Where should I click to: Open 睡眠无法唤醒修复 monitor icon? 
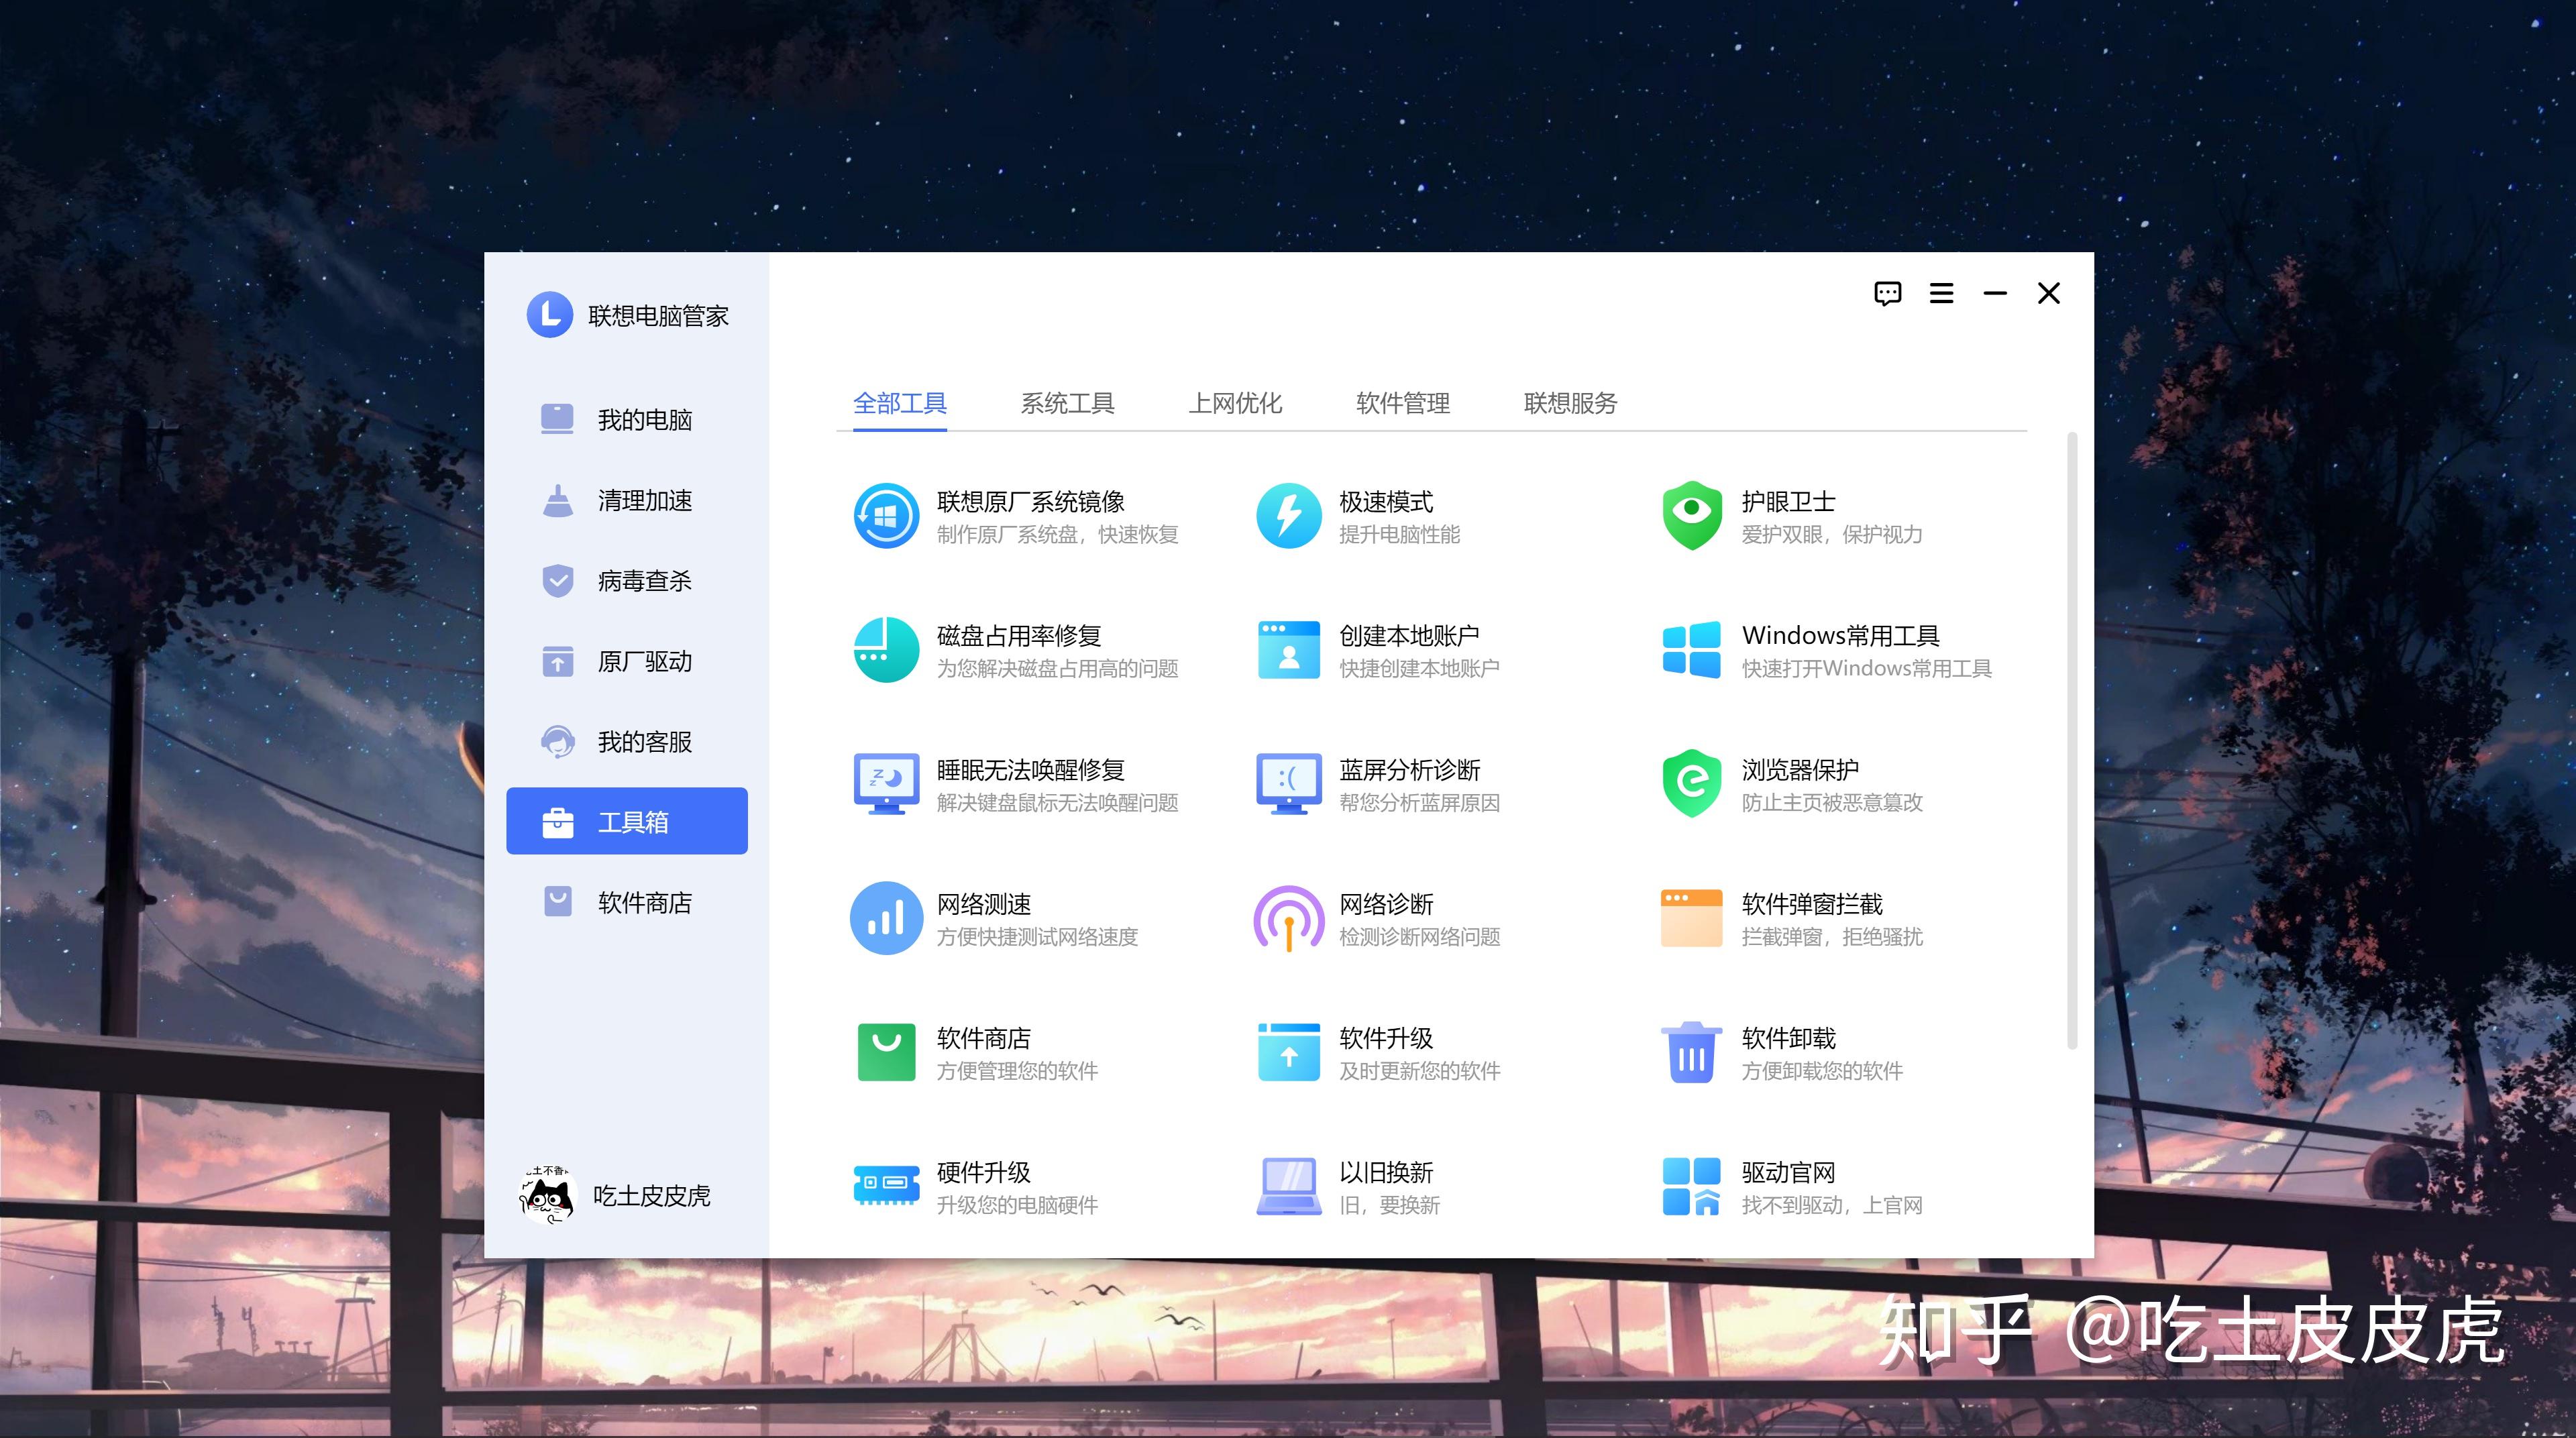tap(886, 784)
